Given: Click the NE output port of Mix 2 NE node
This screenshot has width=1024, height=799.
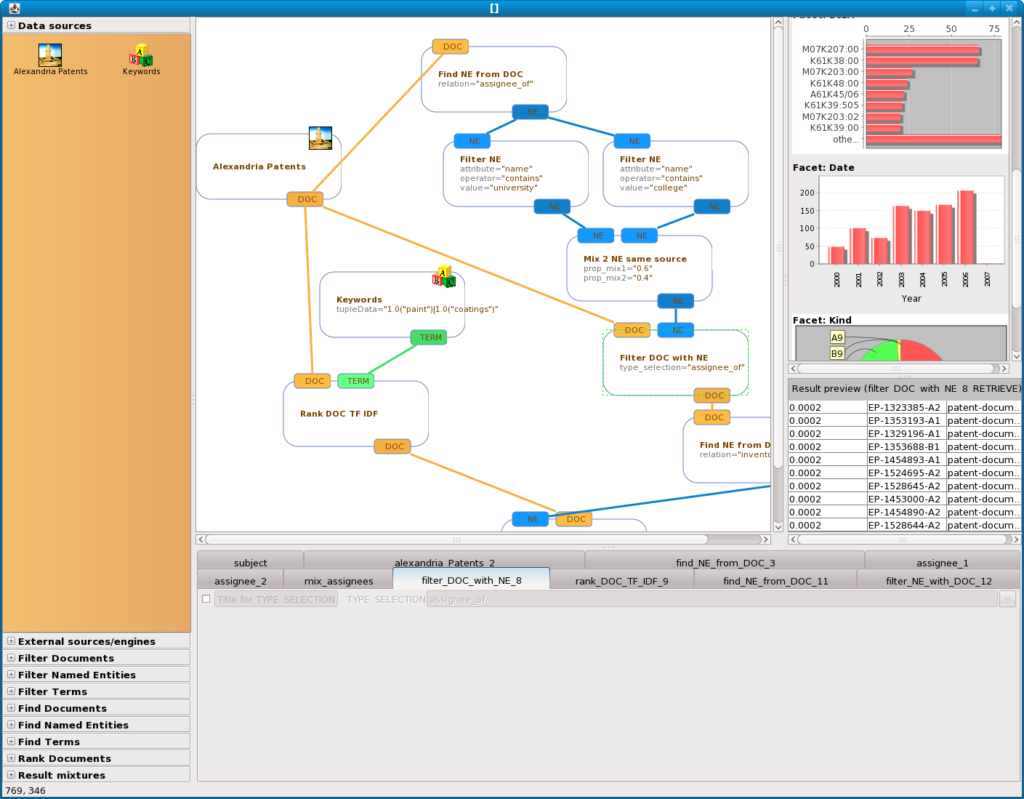Looking at the screenshot, I should pos(676,301).
